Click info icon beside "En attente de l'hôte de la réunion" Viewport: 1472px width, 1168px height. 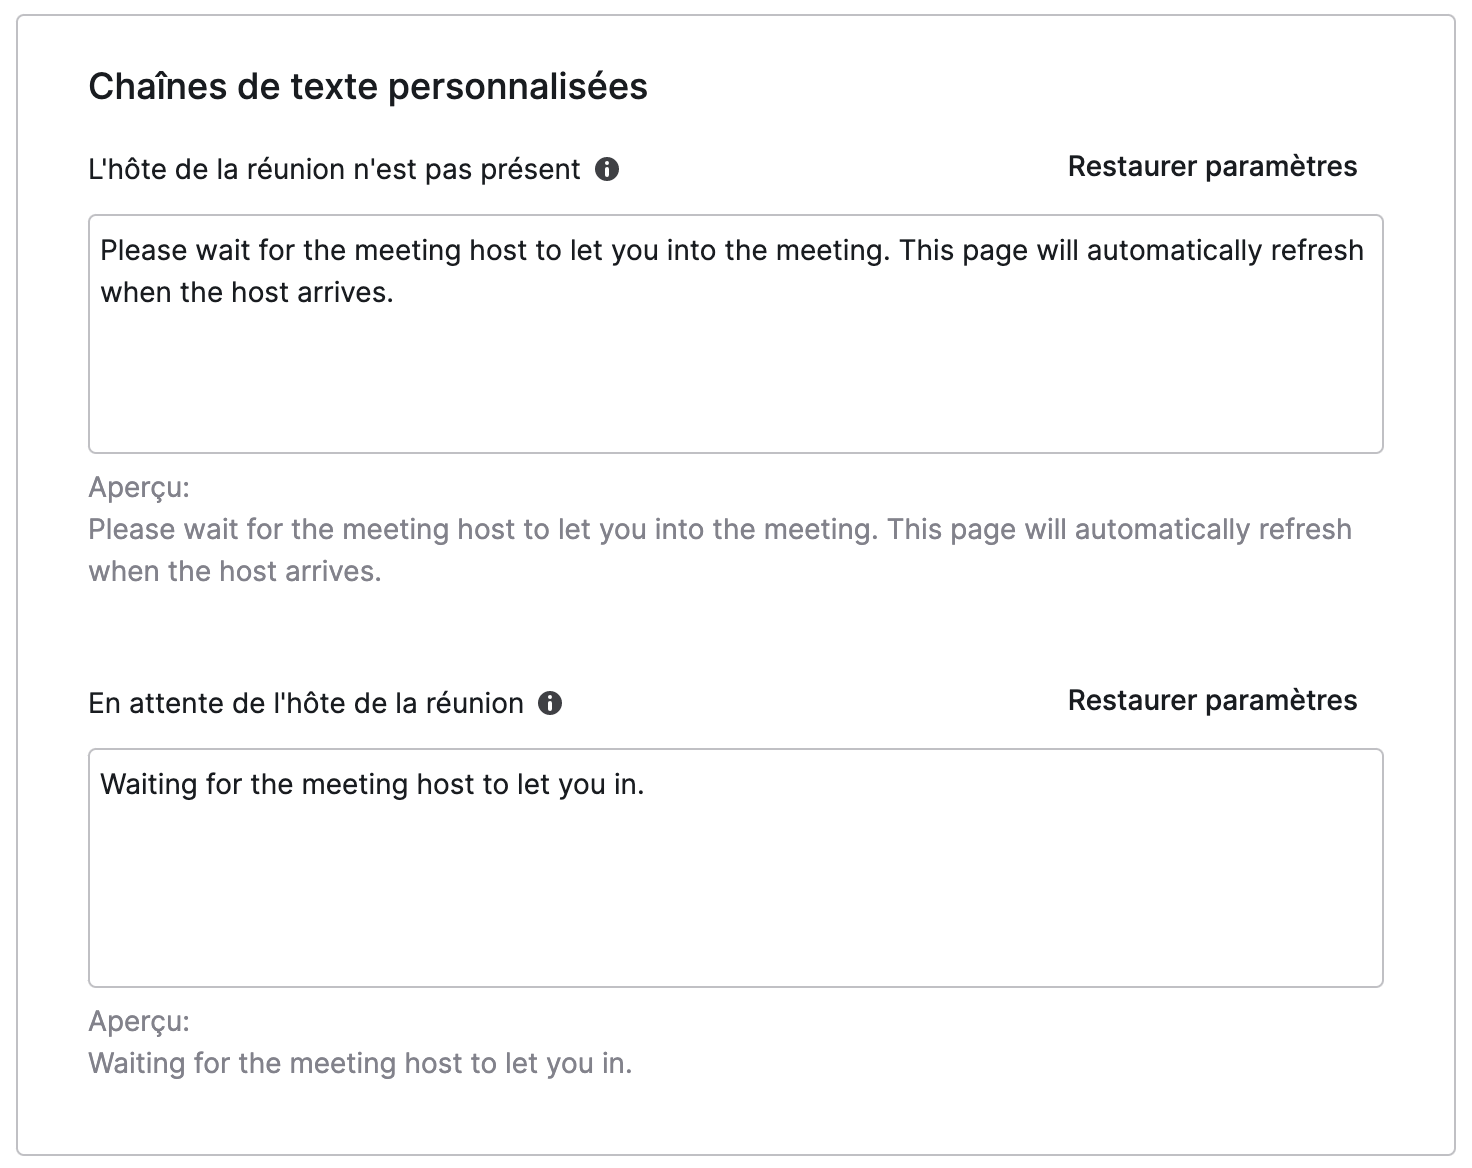point(550,703)
